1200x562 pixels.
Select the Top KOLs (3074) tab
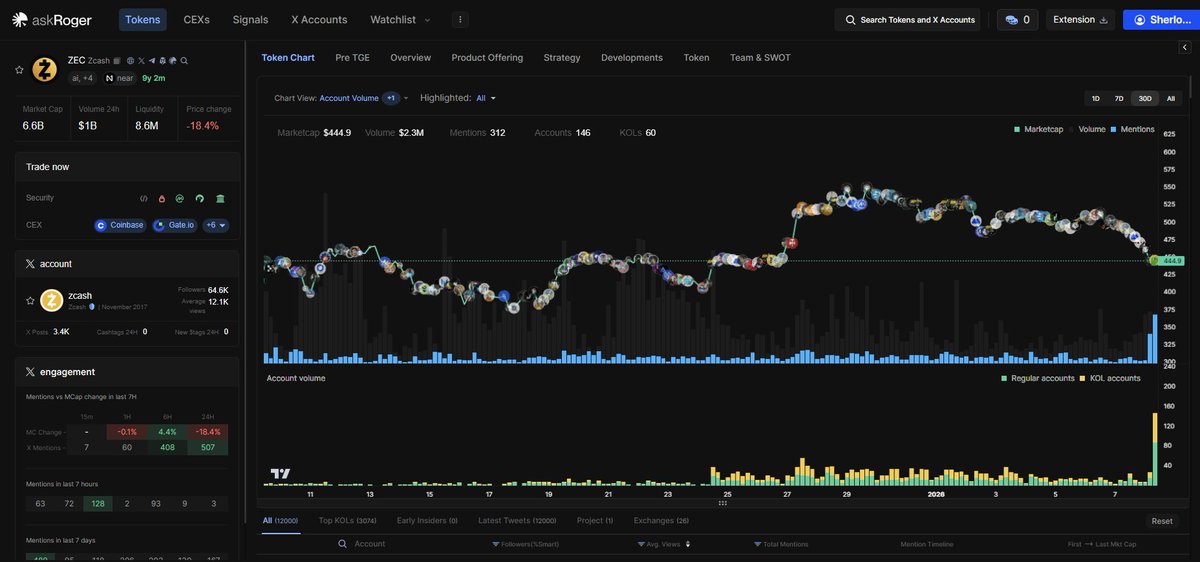347,521
